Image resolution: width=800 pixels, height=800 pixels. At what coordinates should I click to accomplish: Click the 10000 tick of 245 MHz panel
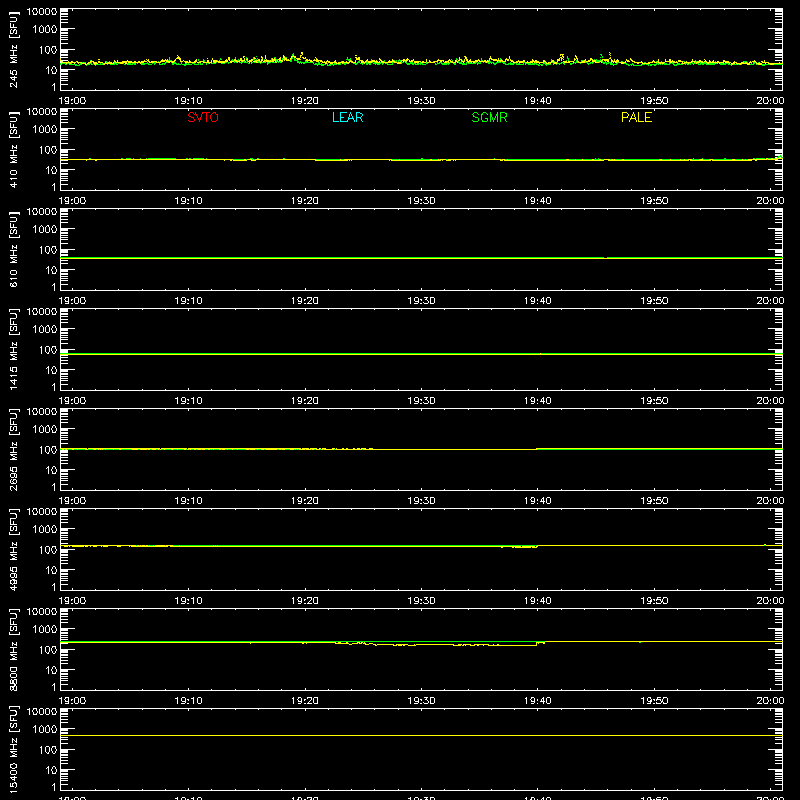coord(42,12)
